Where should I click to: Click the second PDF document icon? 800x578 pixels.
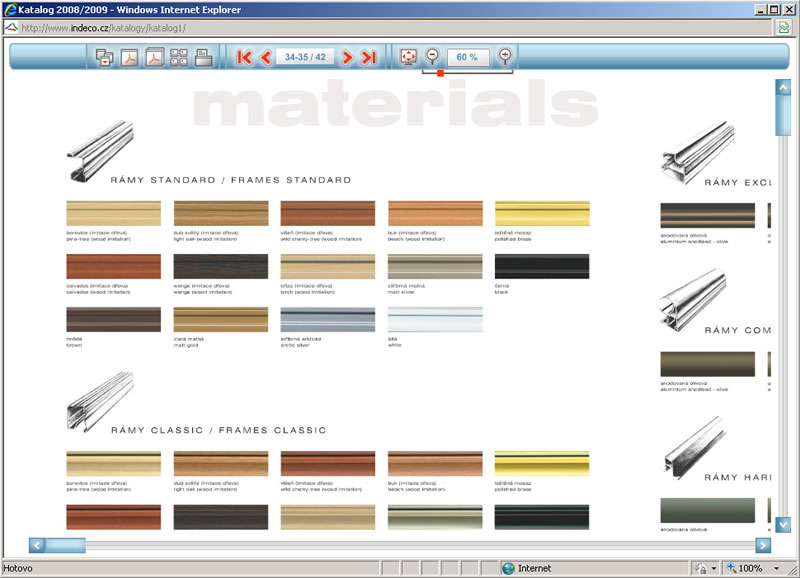click(155, 57)
